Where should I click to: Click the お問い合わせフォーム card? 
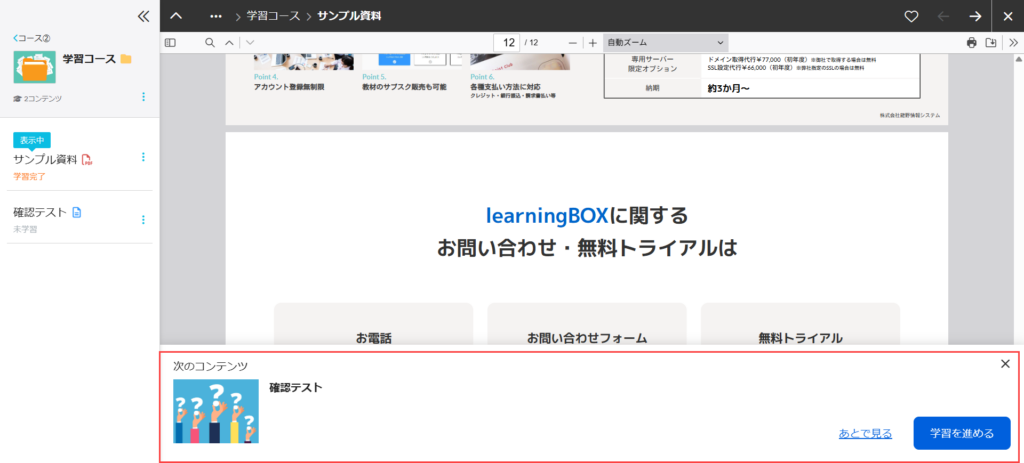(586, 325)
